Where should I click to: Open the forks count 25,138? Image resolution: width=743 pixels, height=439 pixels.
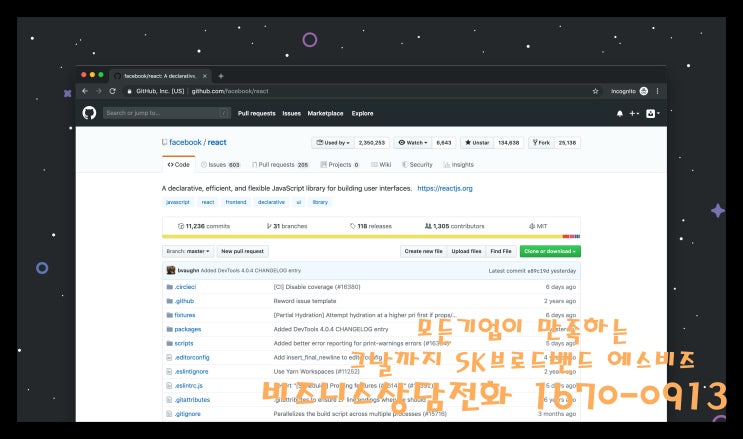pyautogui.click(x=567, y=143)
